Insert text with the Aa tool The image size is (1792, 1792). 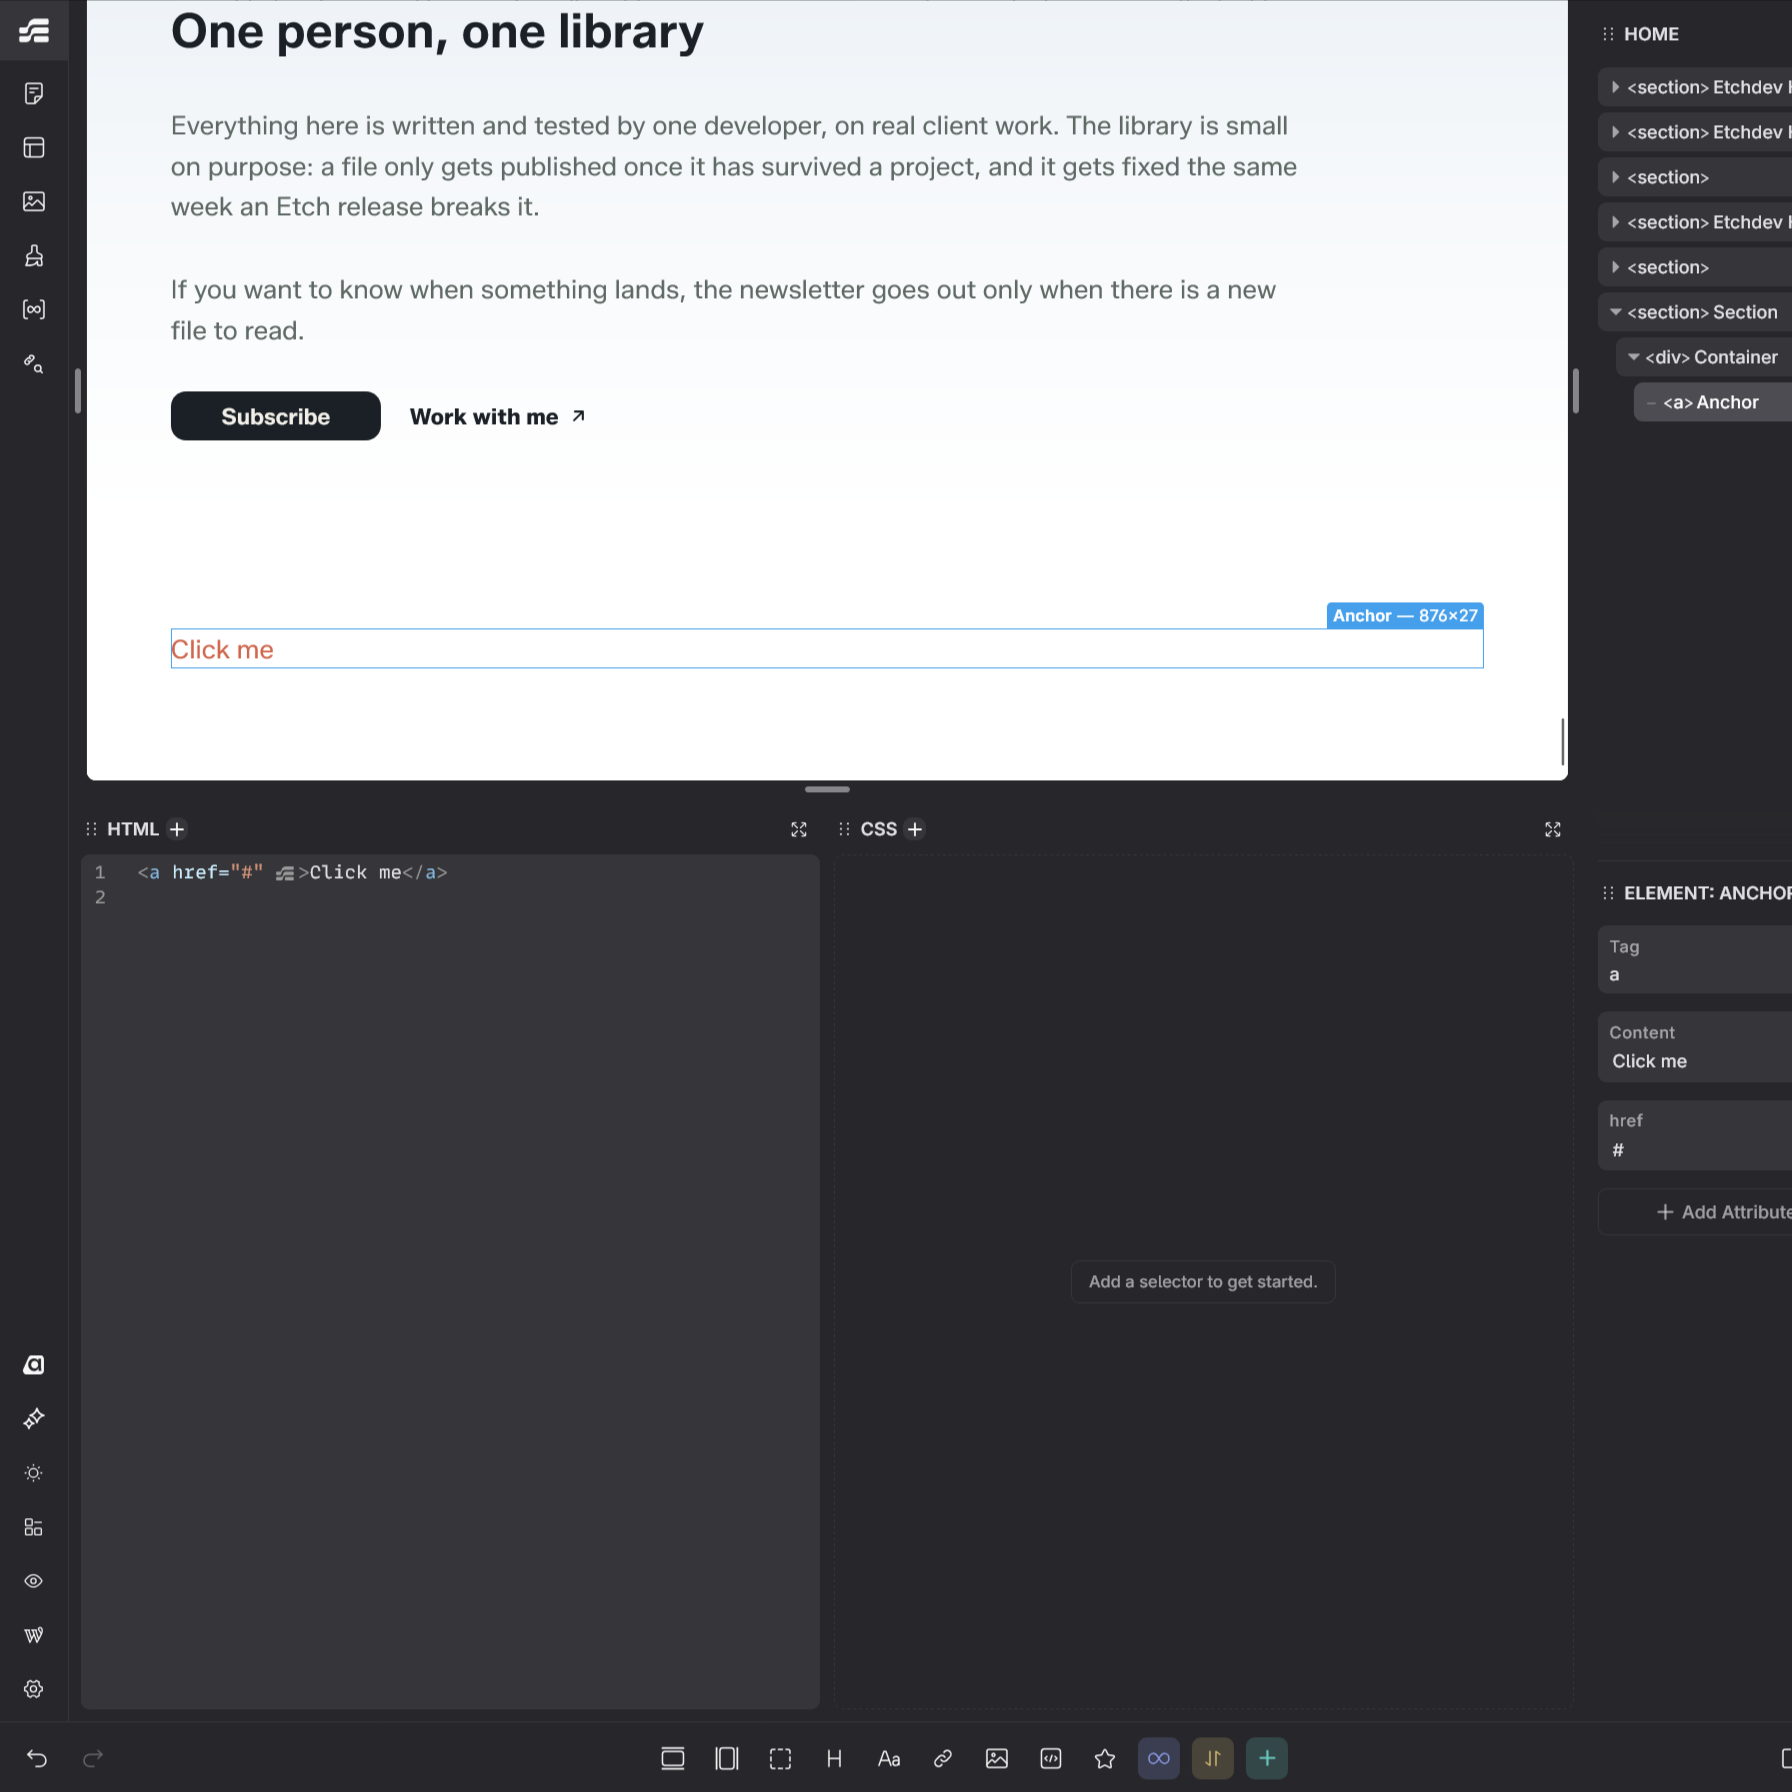click(x=889, y=1758)
